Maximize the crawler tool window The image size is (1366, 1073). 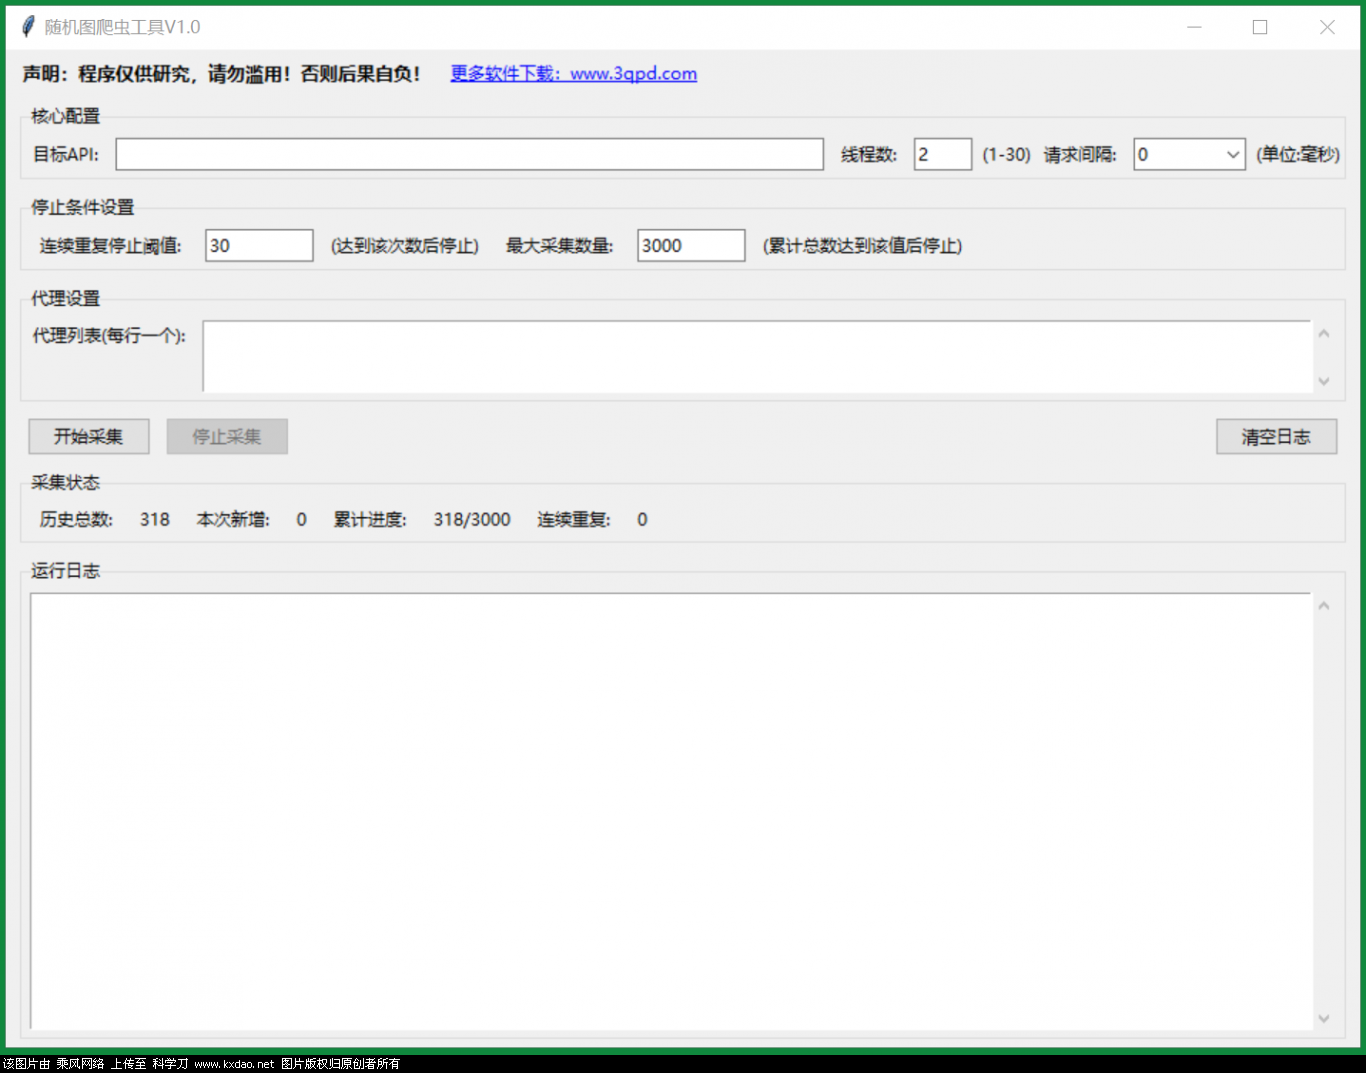tap(1260, 27)
